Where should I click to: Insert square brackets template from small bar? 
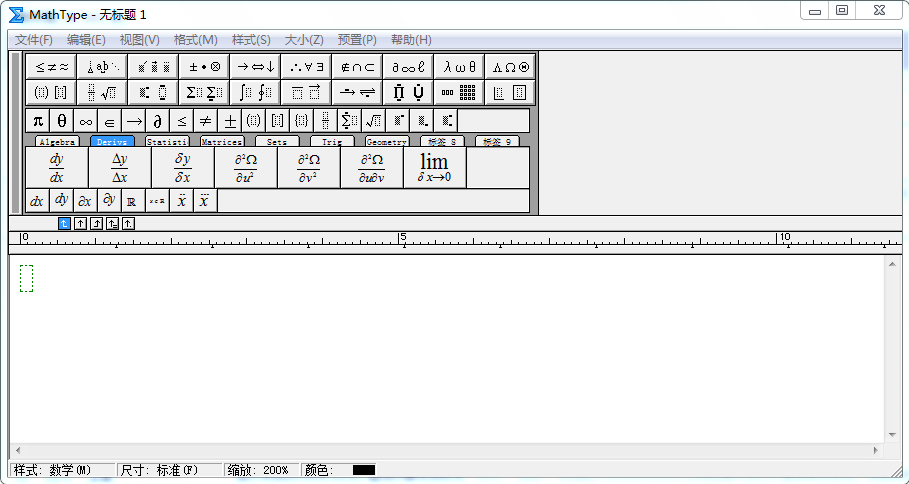point(277,121)
